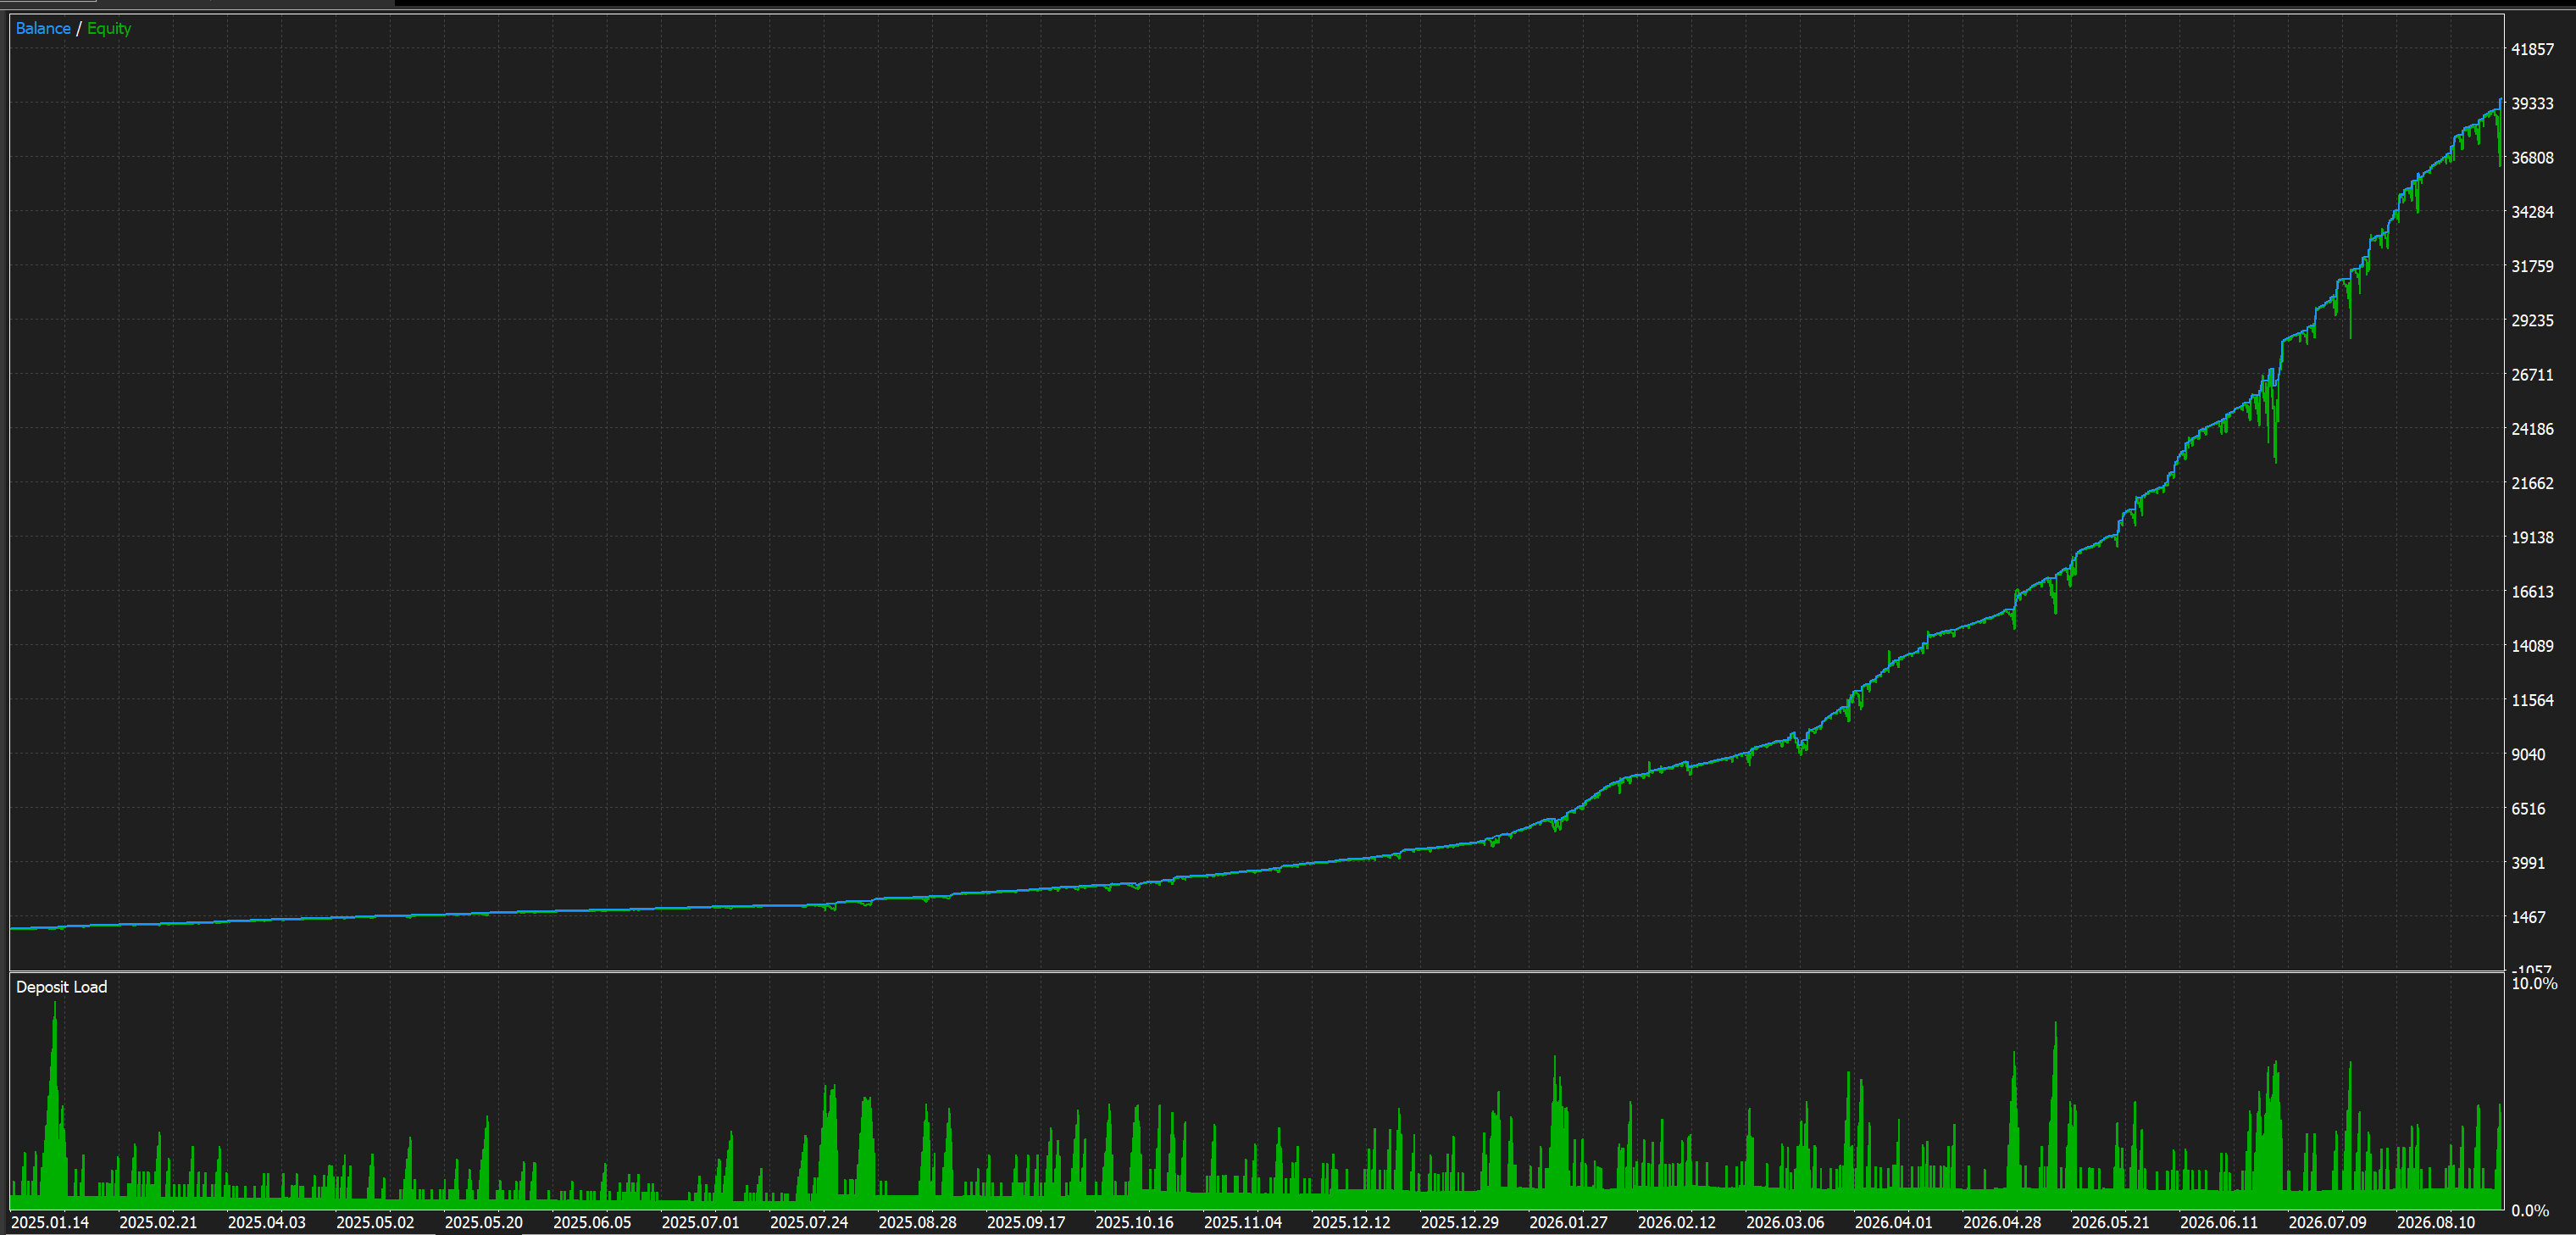Click the 0.0% deposit load scale label
Viewport: 2576px width, 1235px height.
(x=2530, y=1211)
